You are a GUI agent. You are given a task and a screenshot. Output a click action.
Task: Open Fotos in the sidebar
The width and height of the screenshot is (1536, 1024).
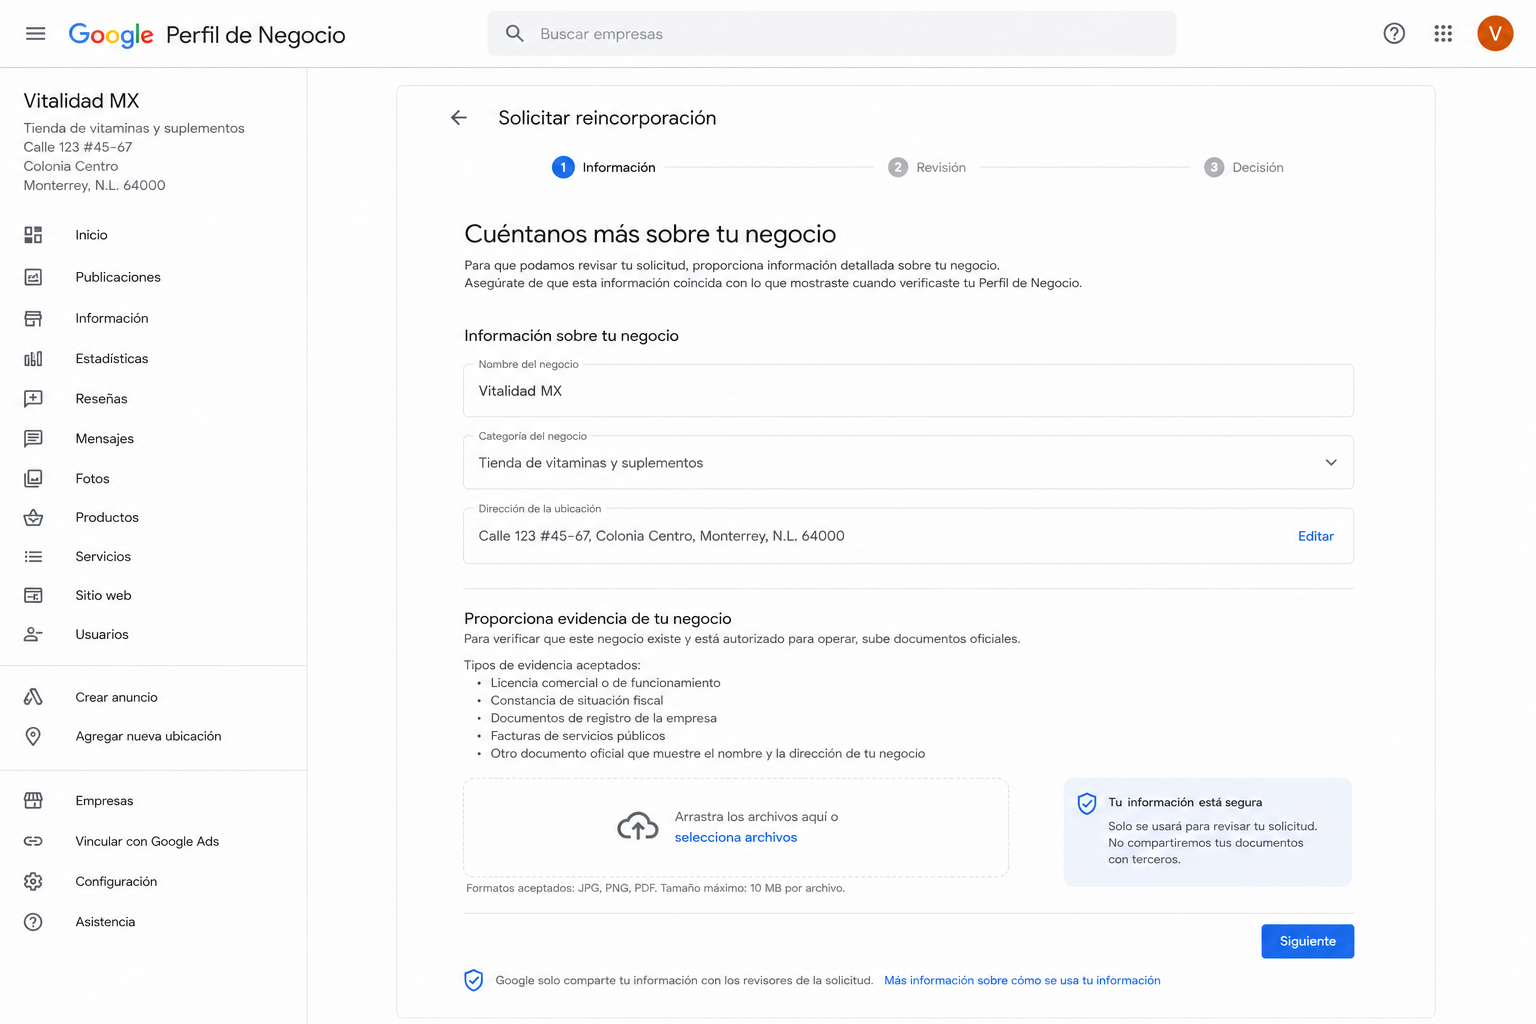[x=92, y=478]
